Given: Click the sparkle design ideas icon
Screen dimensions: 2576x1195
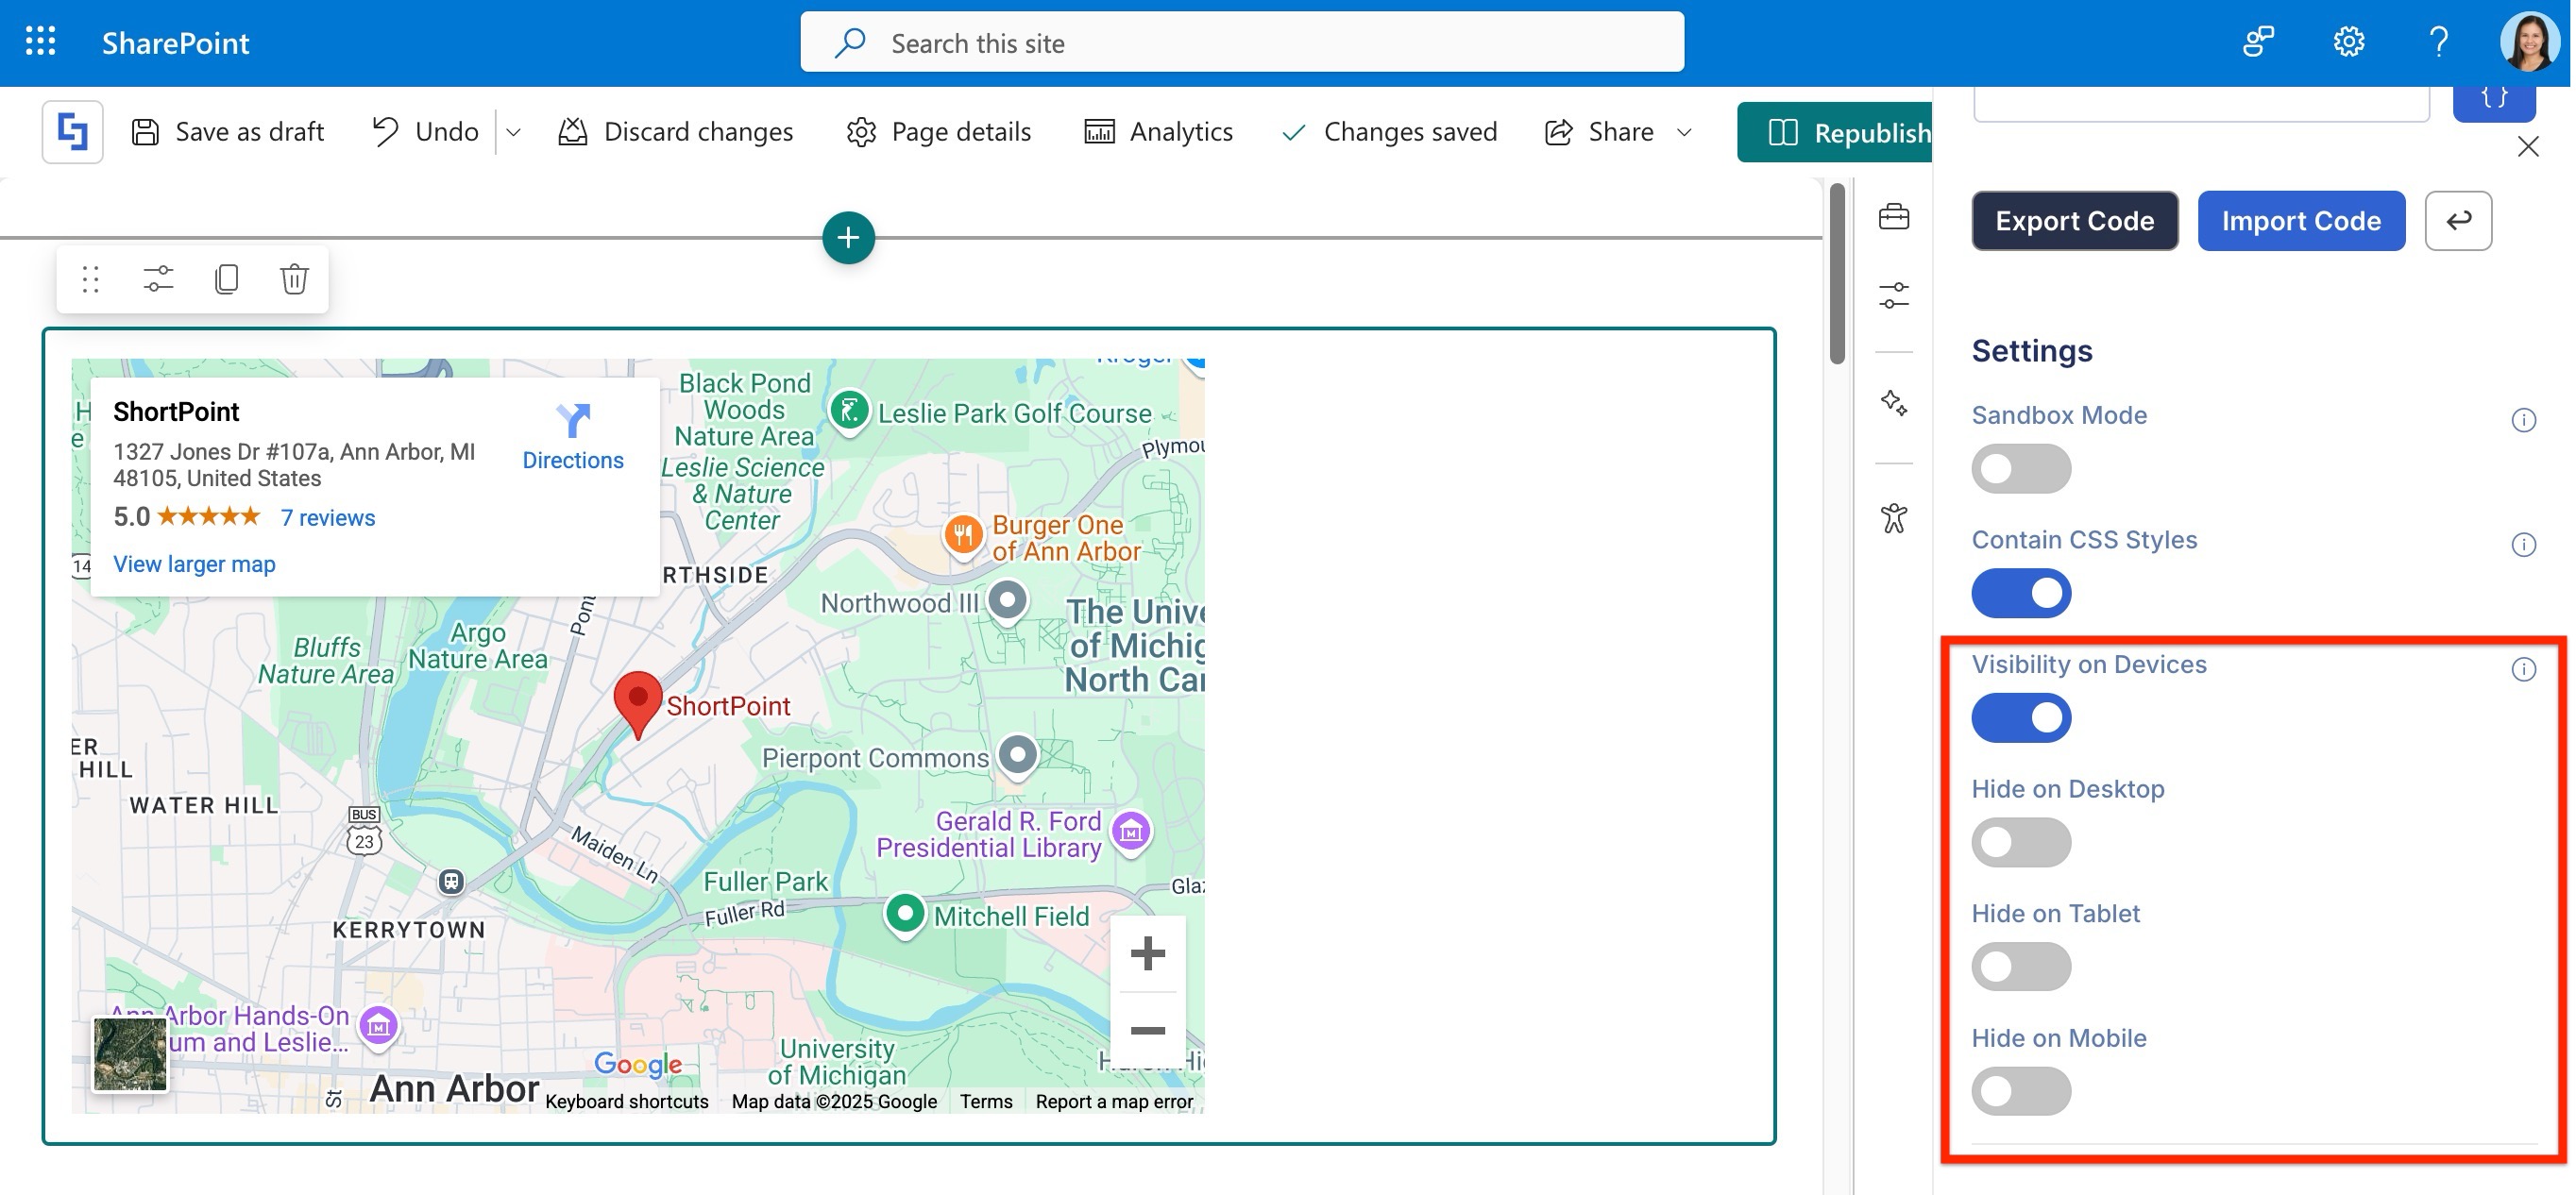Looking at the screenshot, I should (x=1893, y=402).
